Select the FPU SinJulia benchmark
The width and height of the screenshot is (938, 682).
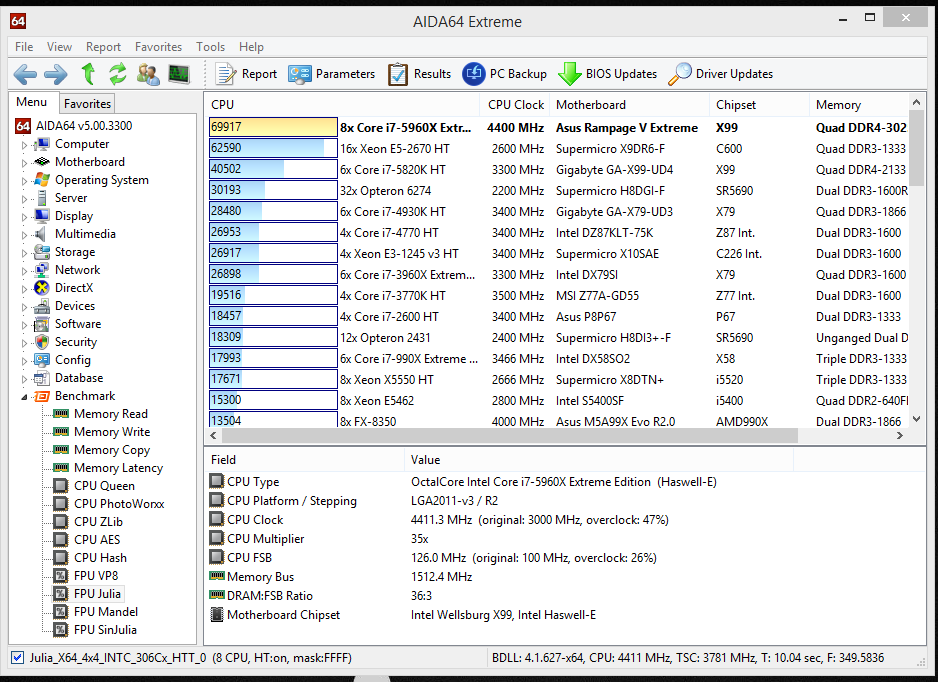(x=105, y=629)
